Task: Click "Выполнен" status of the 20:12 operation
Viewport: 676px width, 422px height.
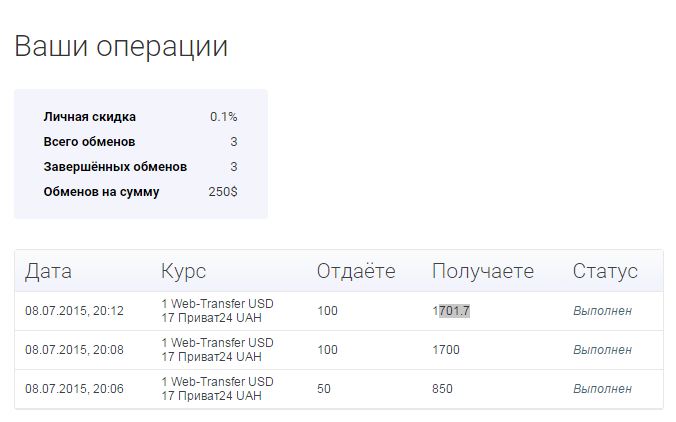Action: [x=602, y=311]
